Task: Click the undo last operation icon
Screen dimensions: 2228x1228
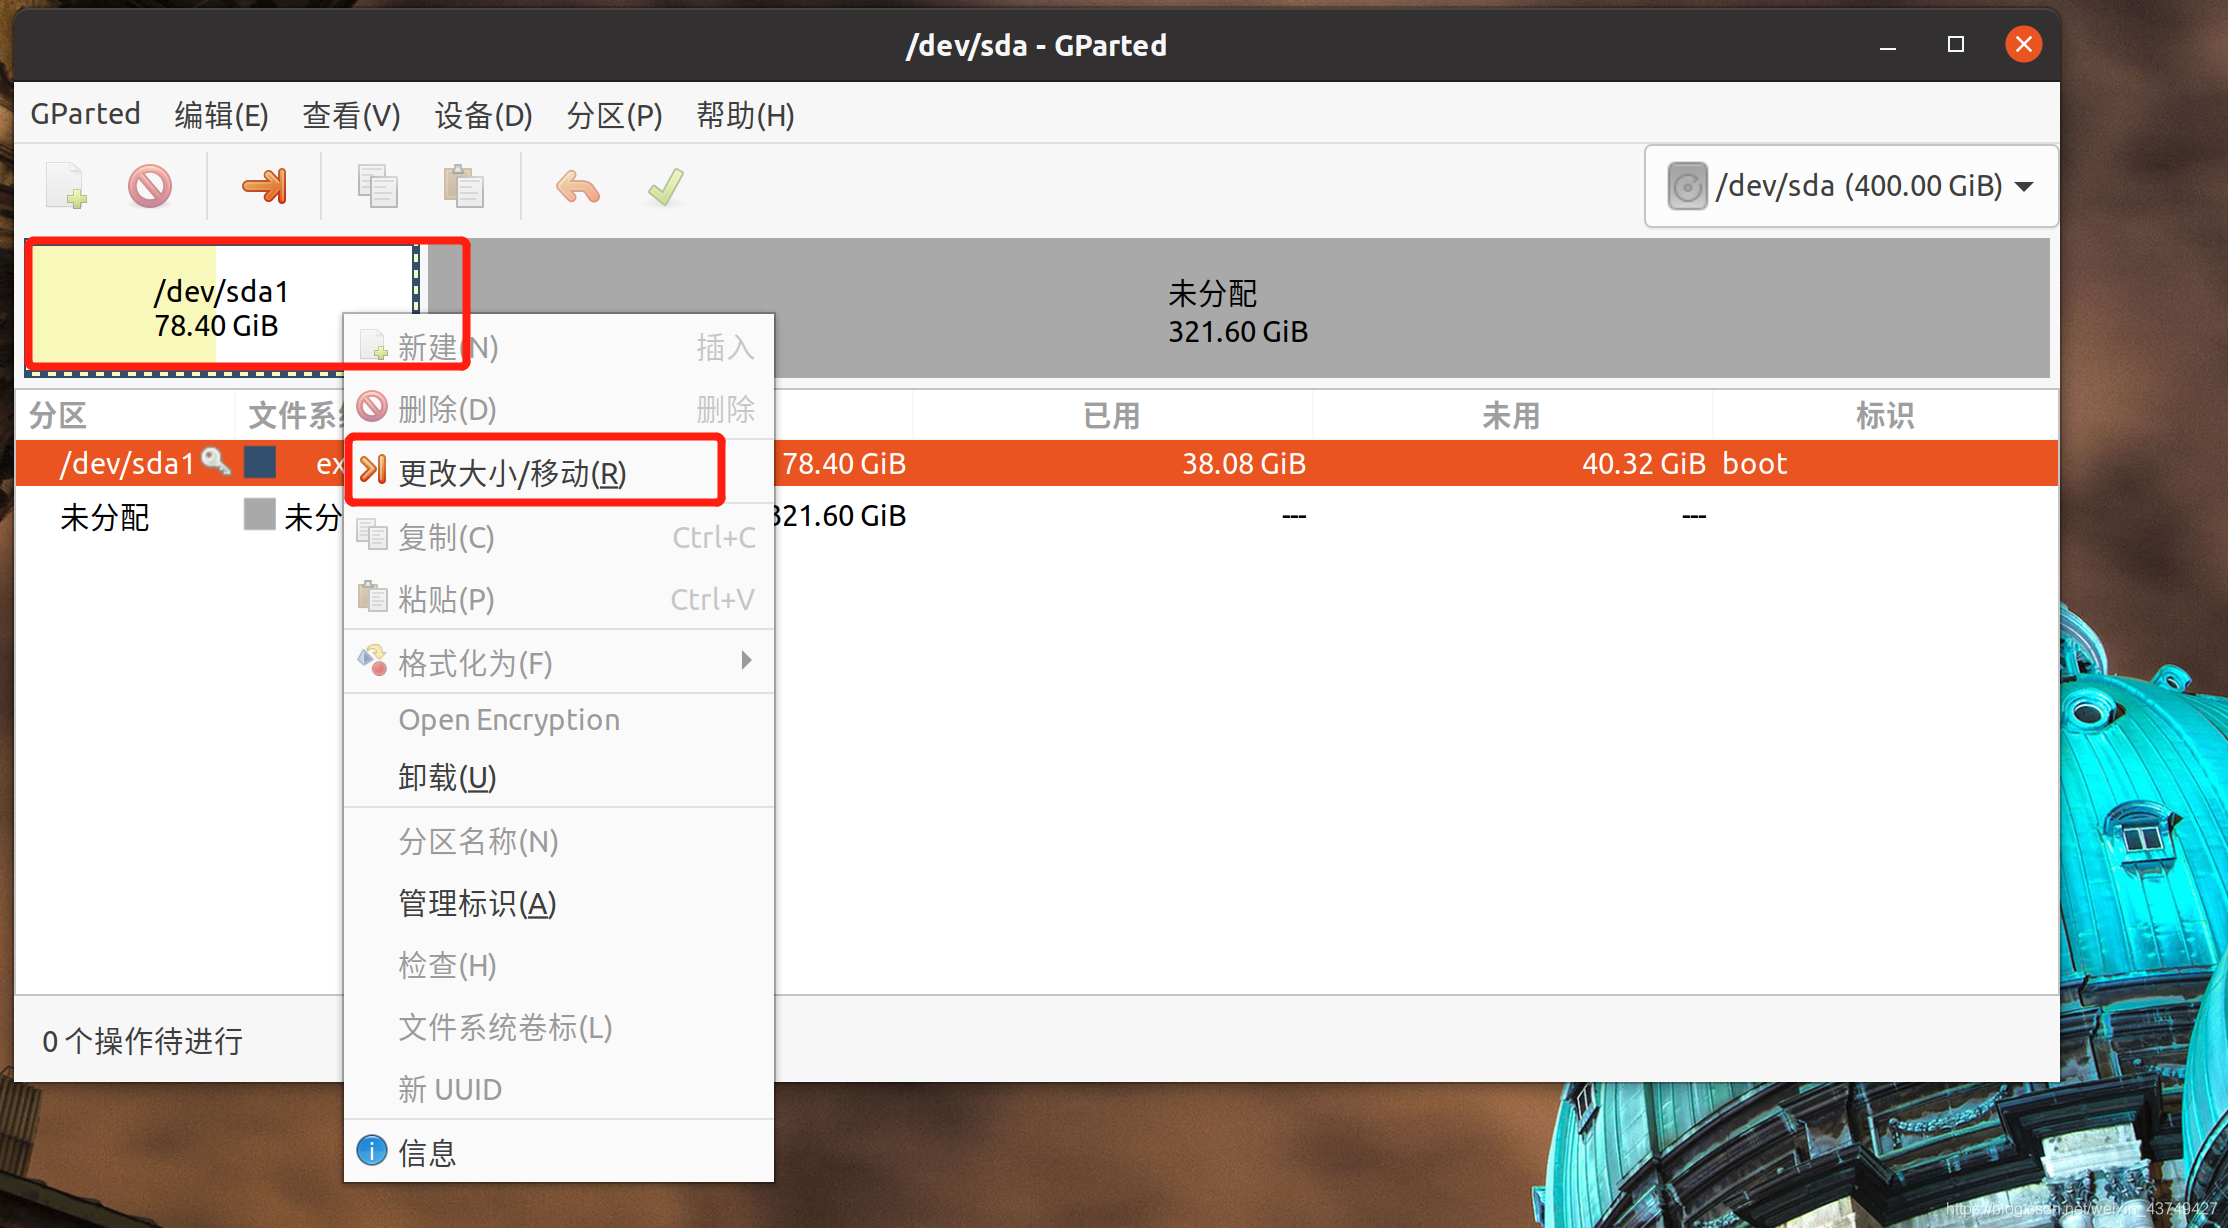Action: click(x=577, y=186)
